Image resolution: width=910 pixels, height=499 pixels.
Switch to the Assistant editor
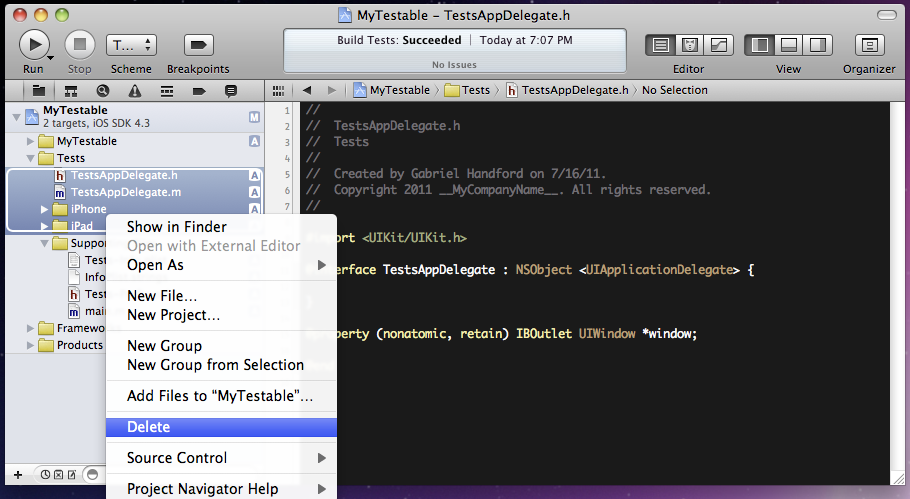(689, 45)
